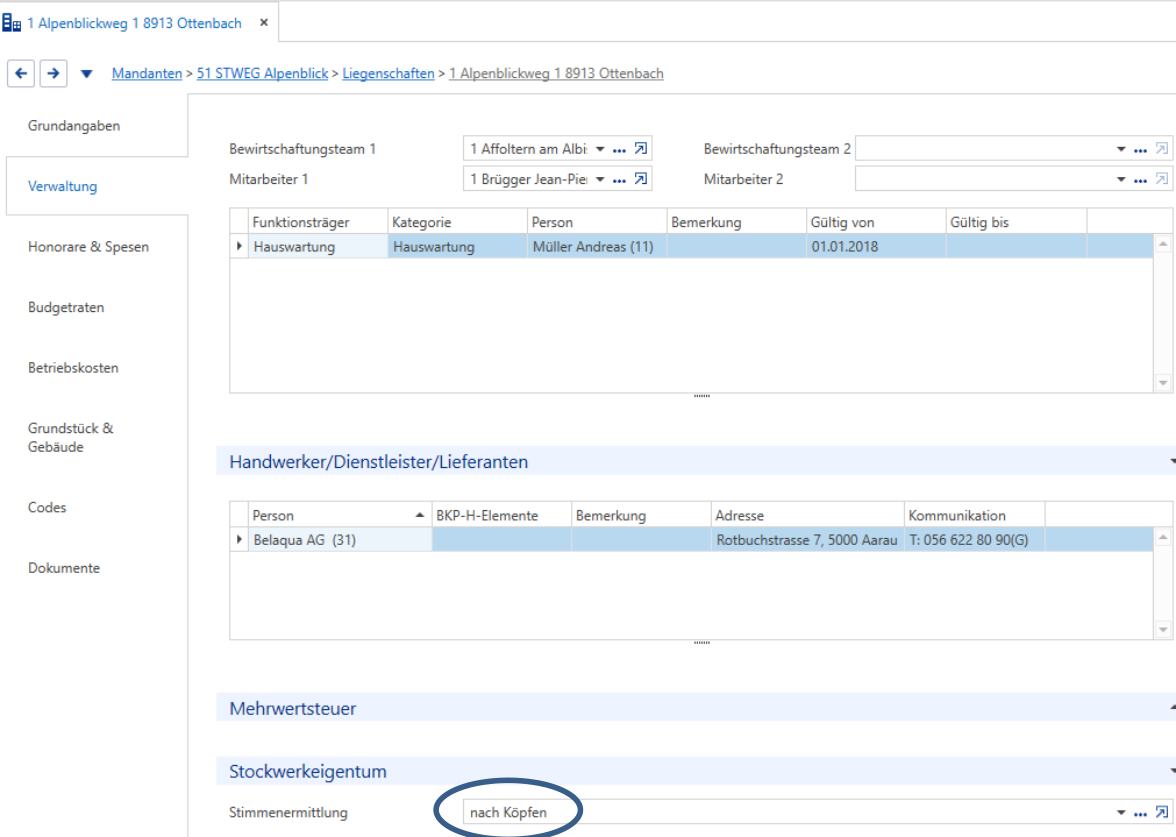Image resolution: width=1176 pixels, height=837 pixels.
Task: Open the Mitarbeiter 1 record link icon
Action: tap(640, 178)
